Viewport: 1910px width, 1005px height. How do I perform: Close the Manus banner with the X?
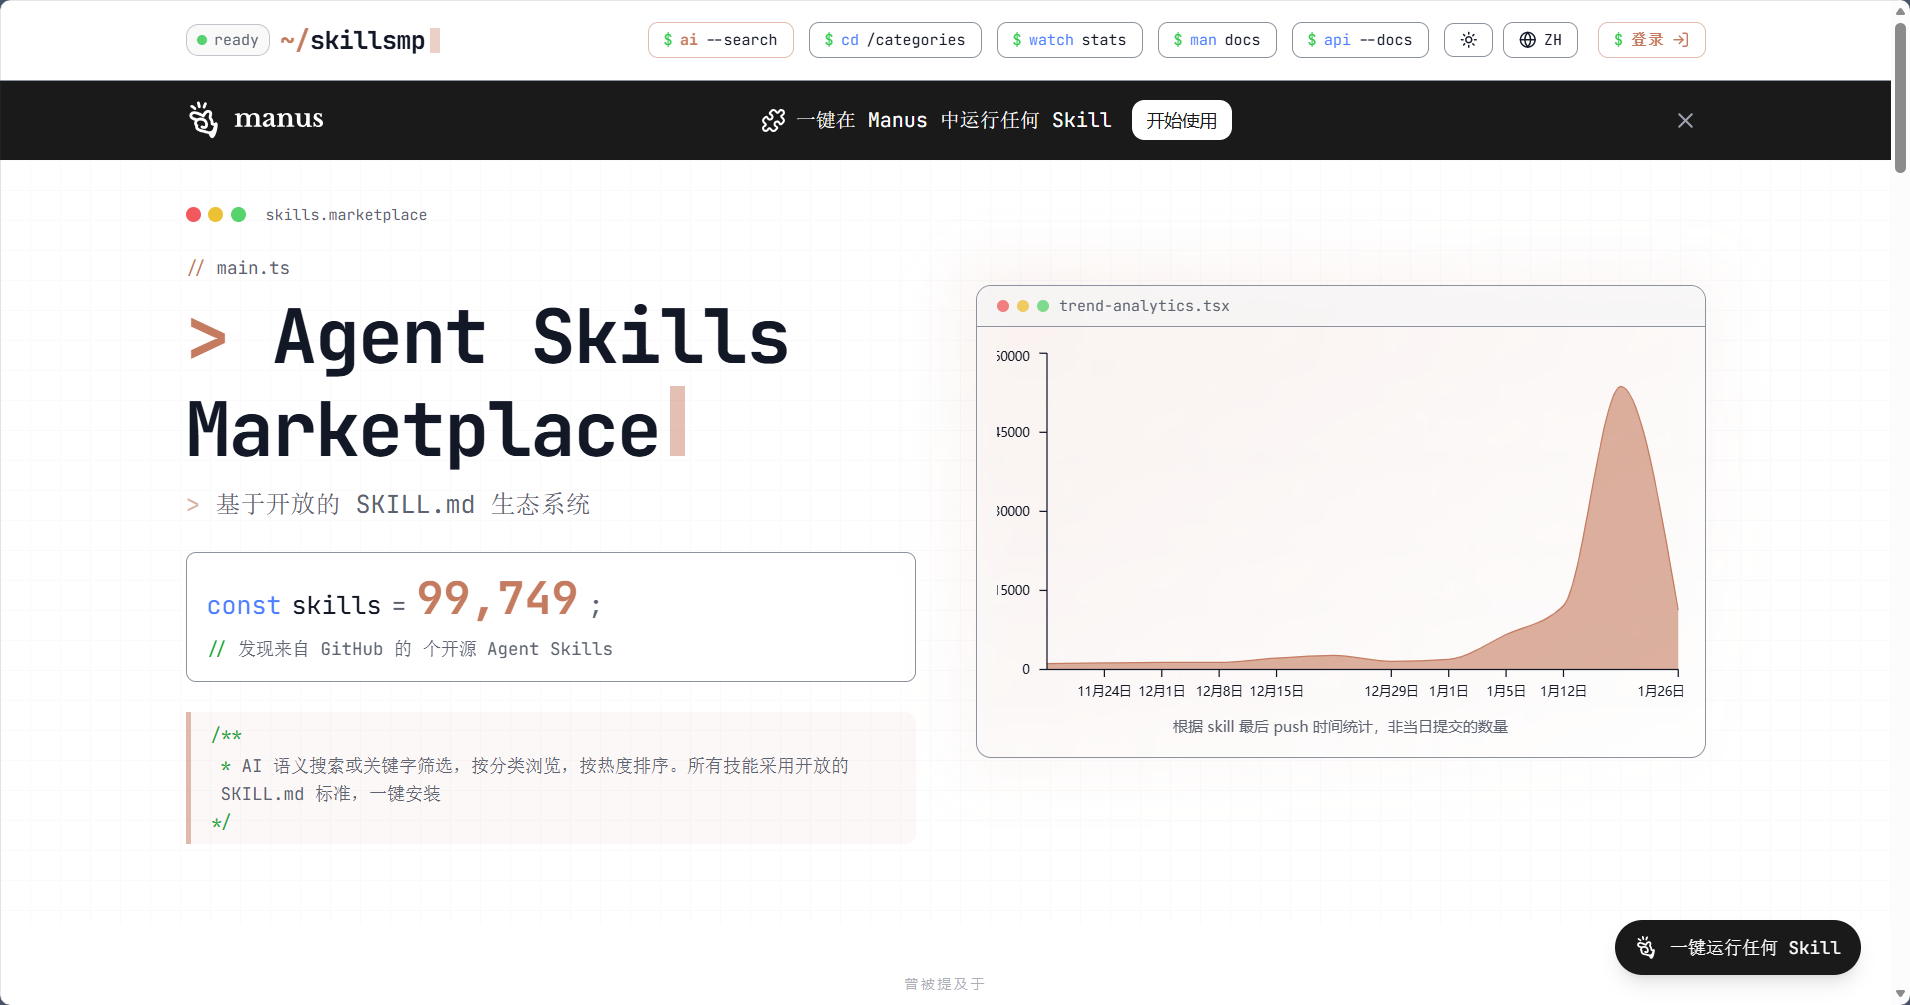pyautogui.click(x=1685, y=120)
